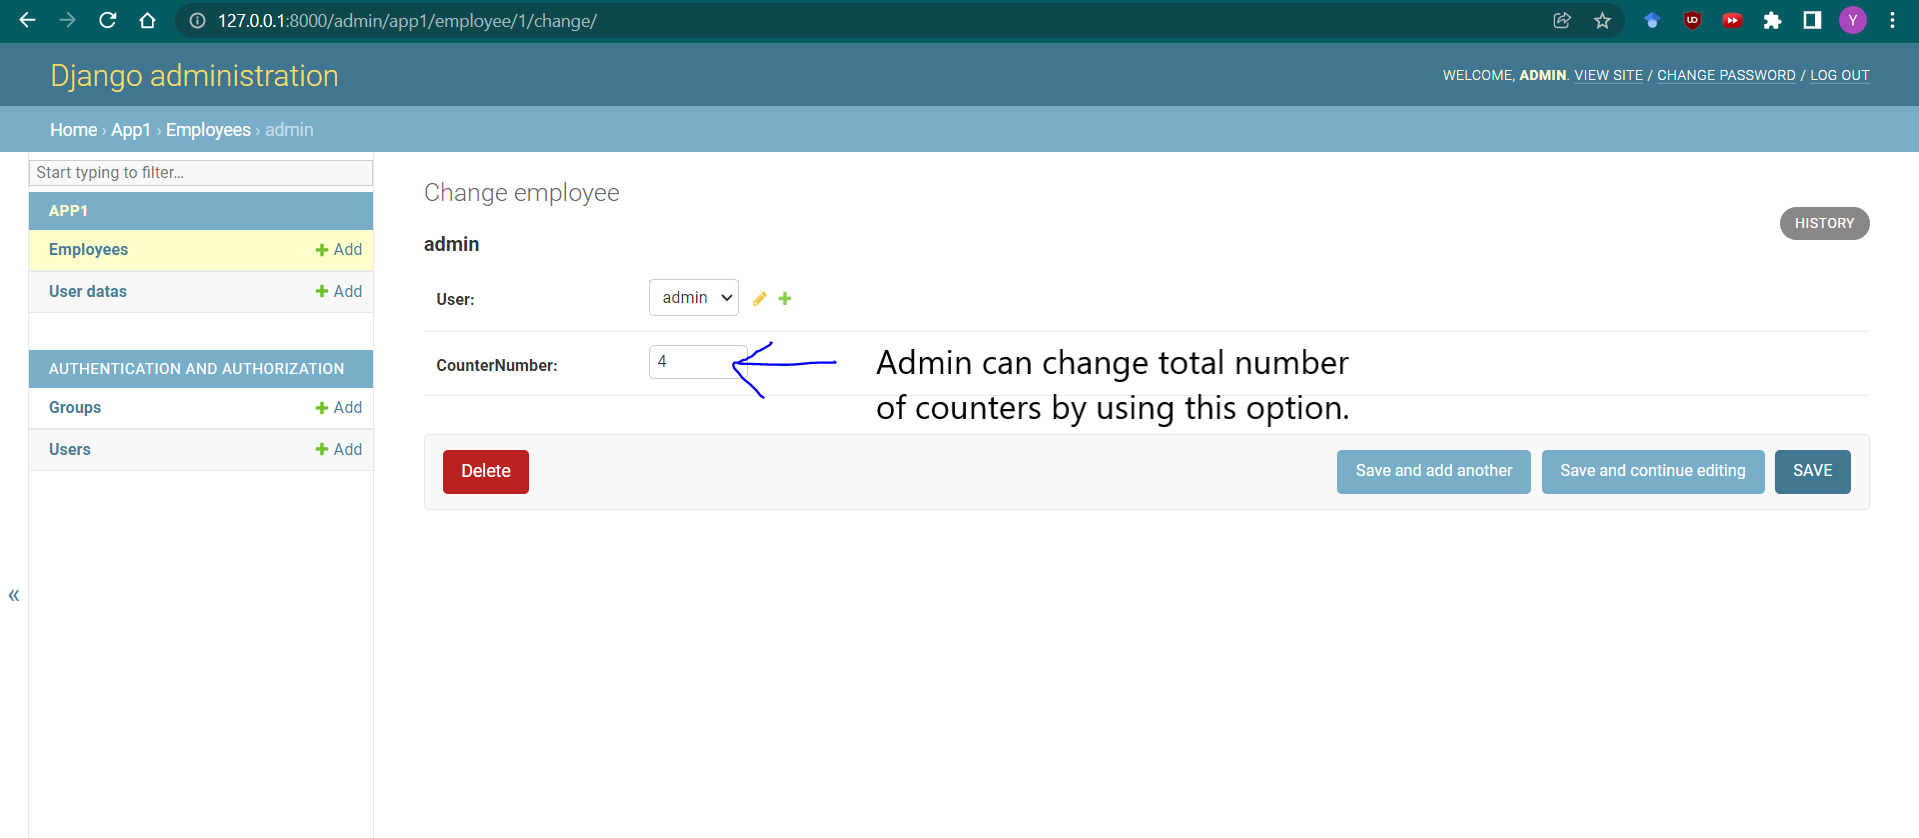Add a new User from sidebar
The width and height of the screenshot is (1919, 838).
pos(339,449)
